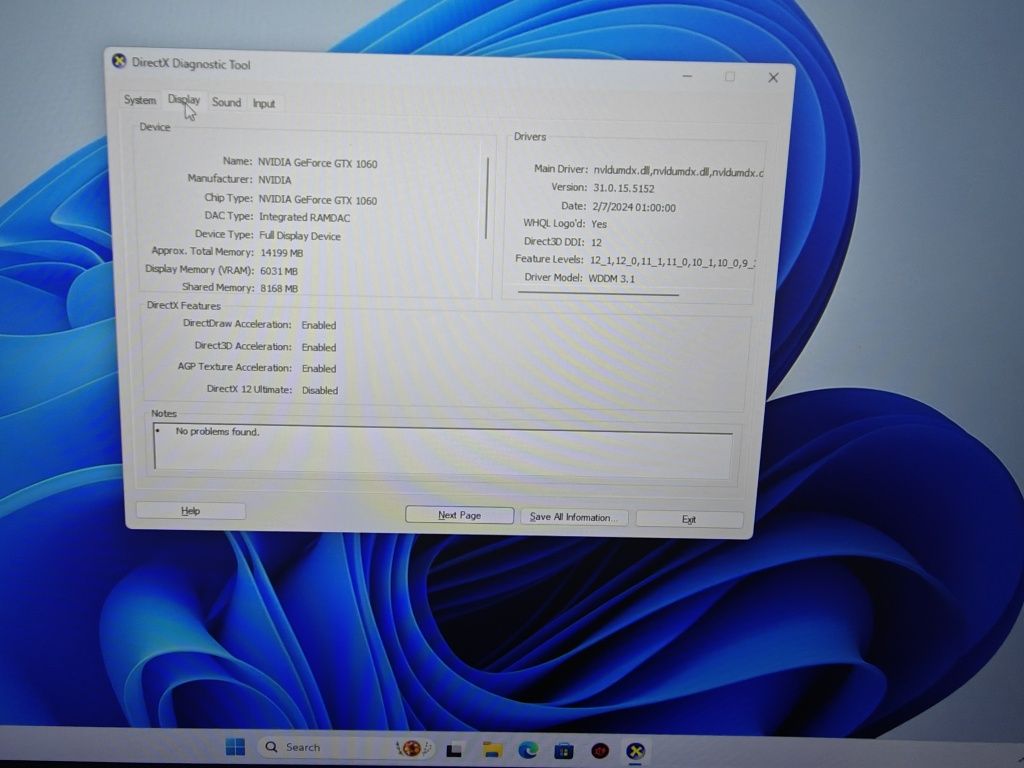Click Save All Information button

point(574,517)
